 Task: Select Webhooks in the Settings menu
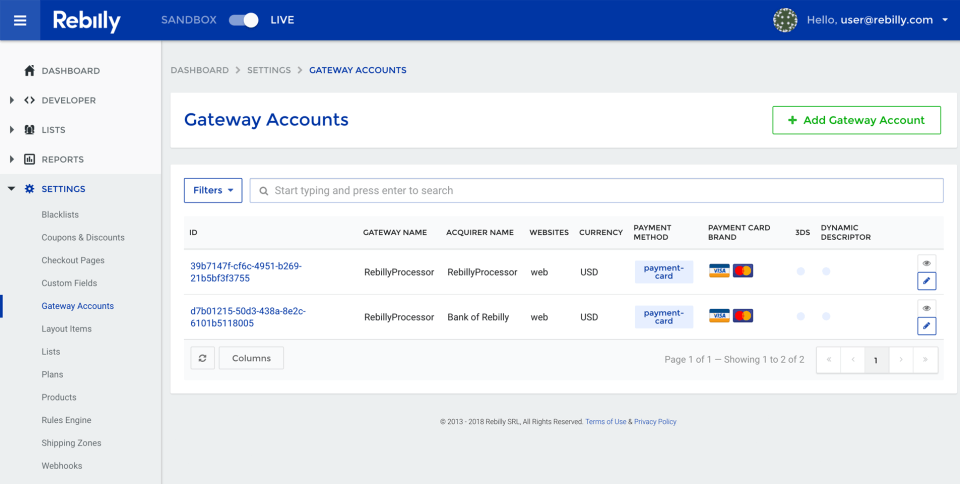click(62, 466)
